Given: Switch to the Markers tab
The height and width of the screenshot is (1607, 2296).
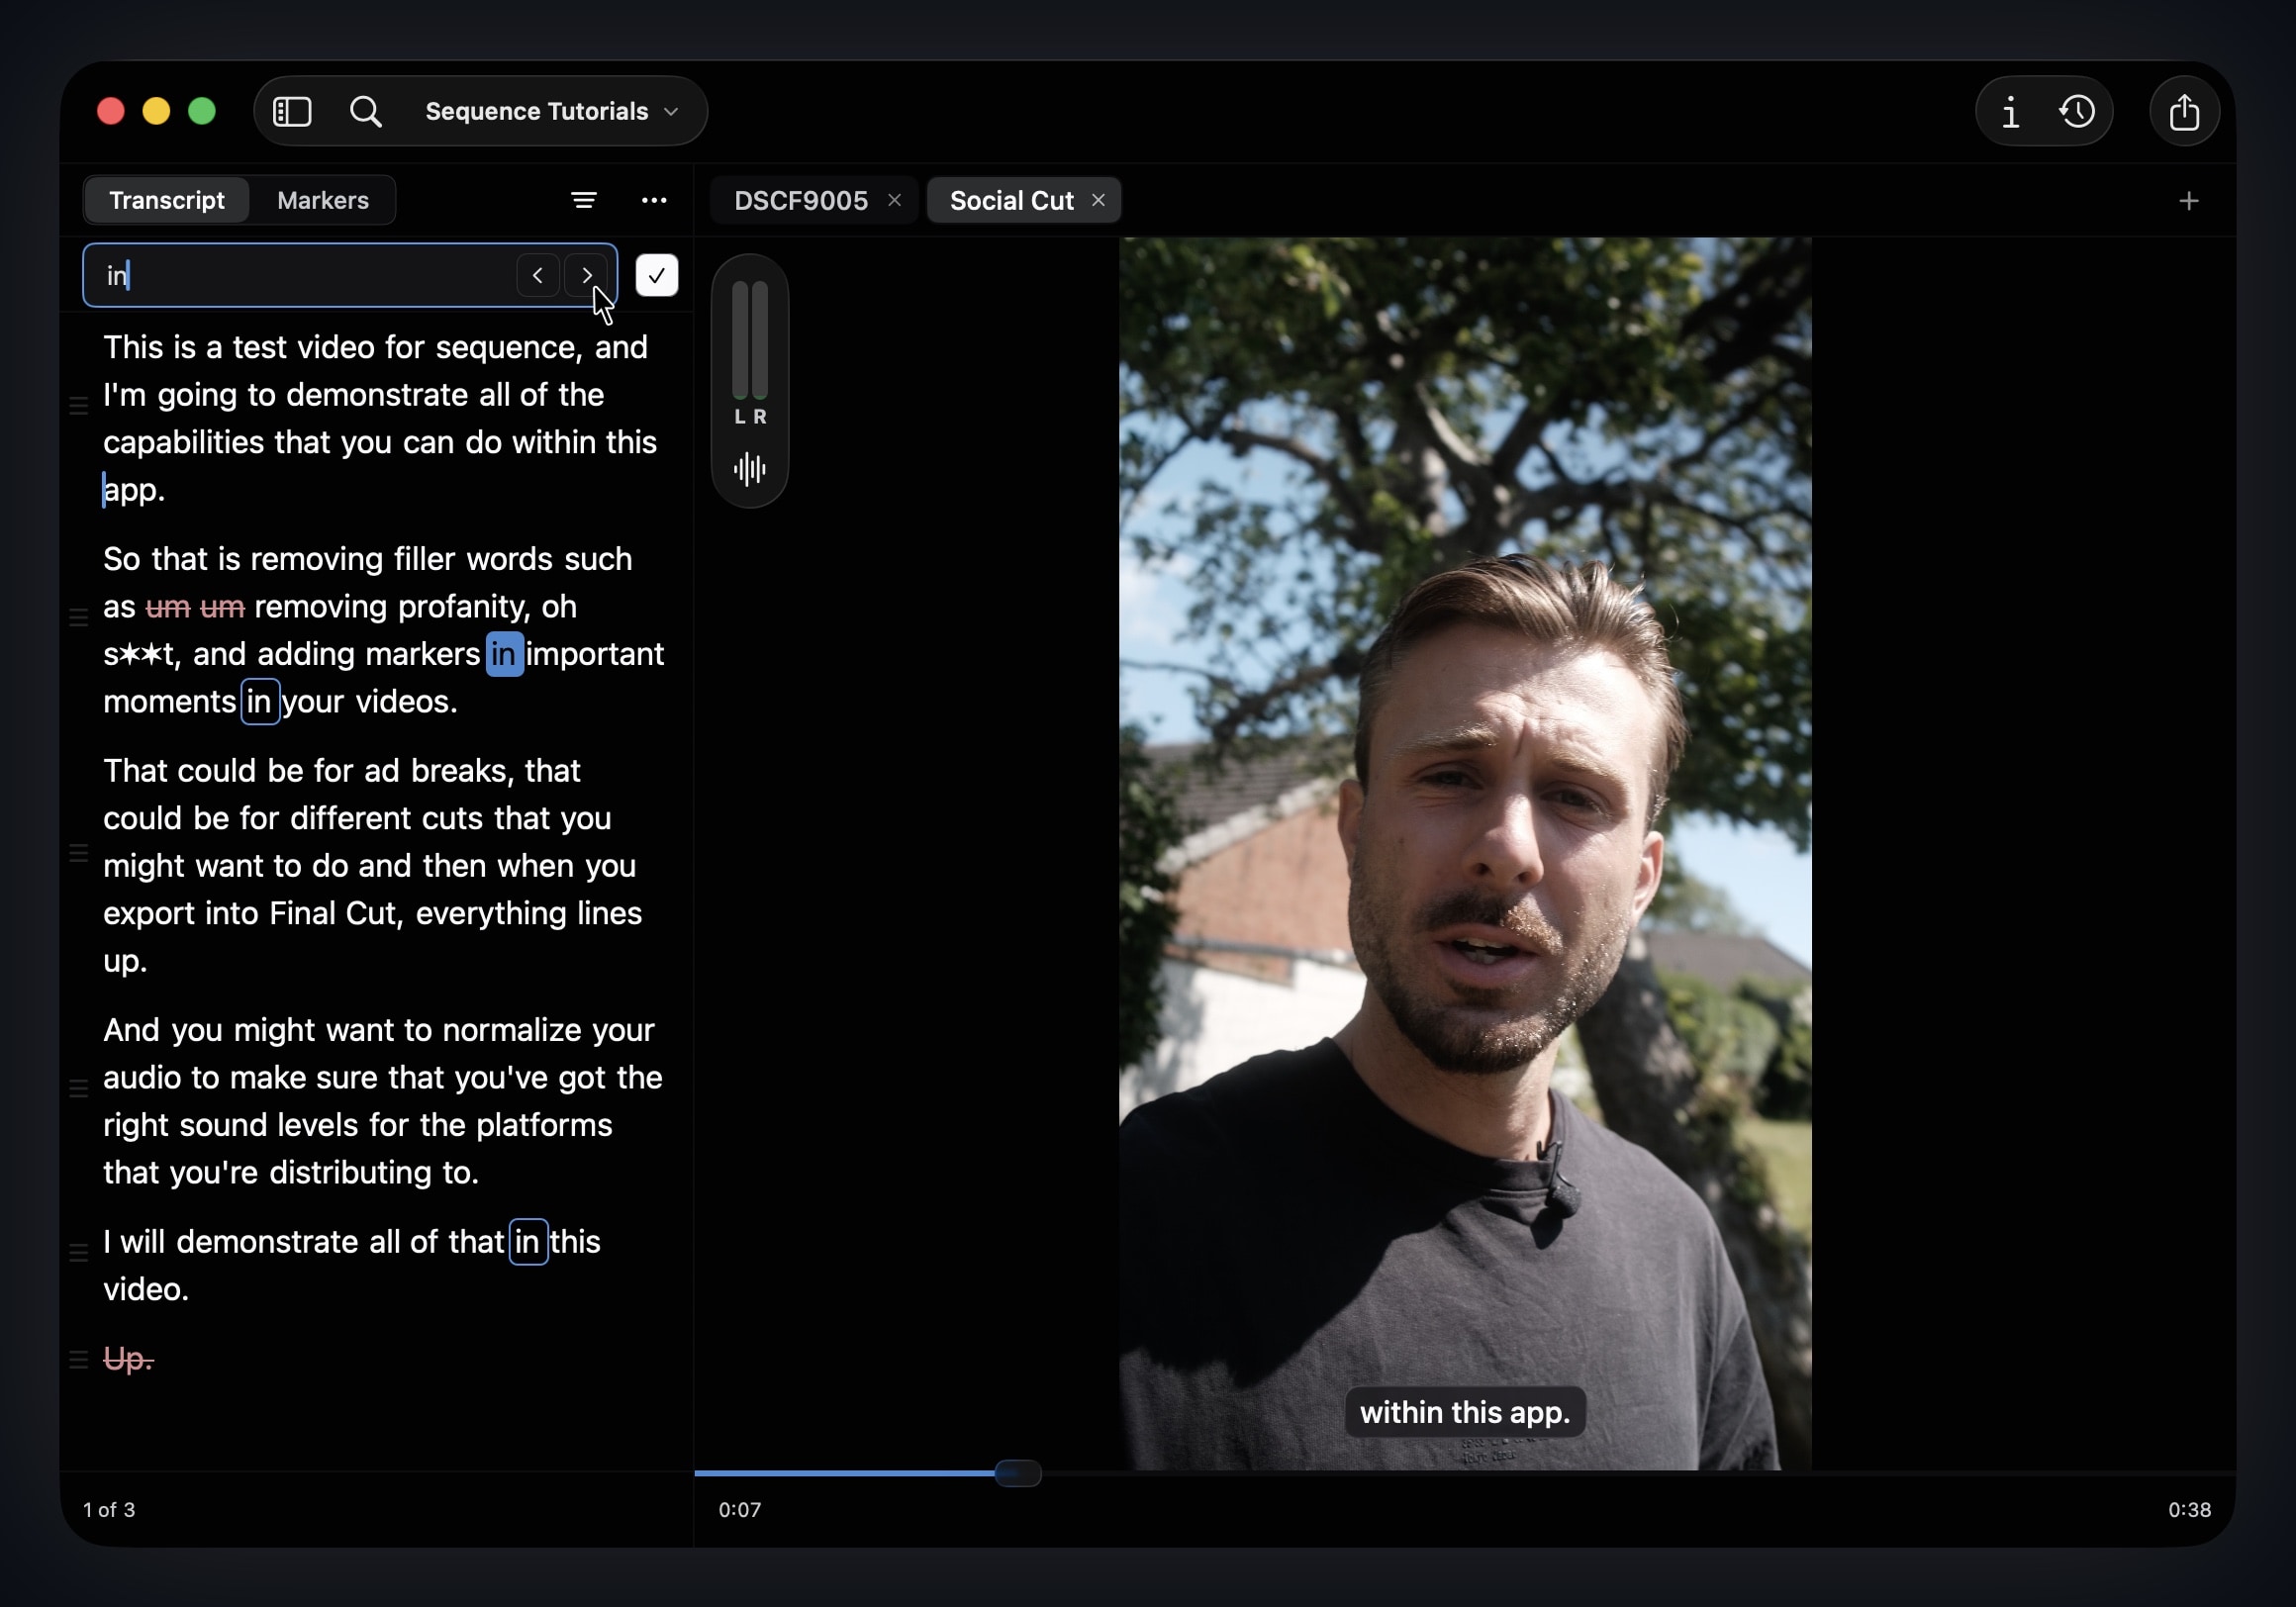Looking at the screenshot, I should (323, 200).
